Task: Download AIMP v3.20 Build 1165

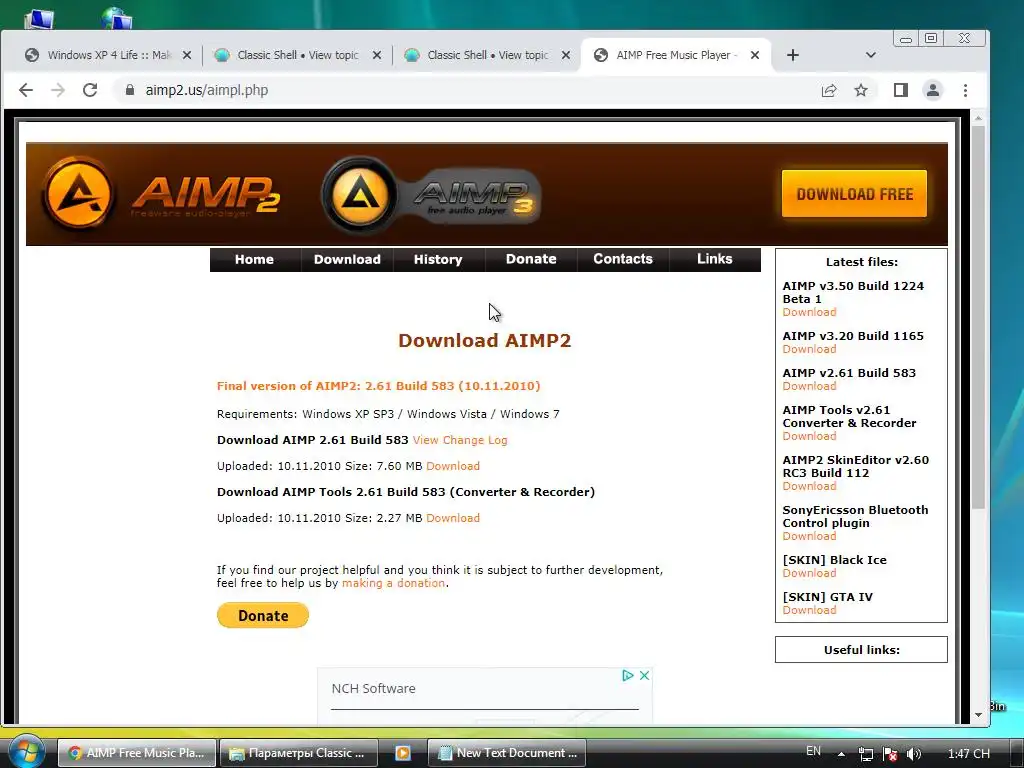Action: [x=809, y=349]
